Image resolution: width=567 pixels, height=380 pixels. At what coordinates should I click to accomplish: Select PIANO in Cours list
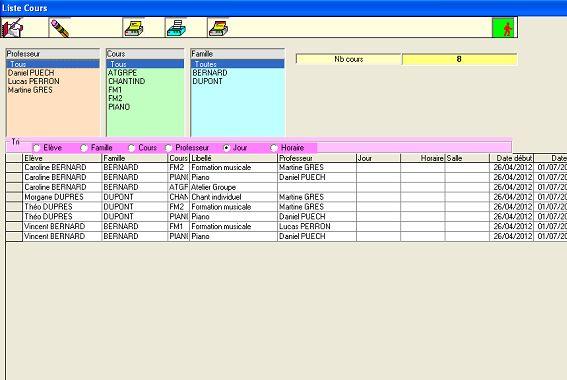pyautogui.click(x=145, y=107)
